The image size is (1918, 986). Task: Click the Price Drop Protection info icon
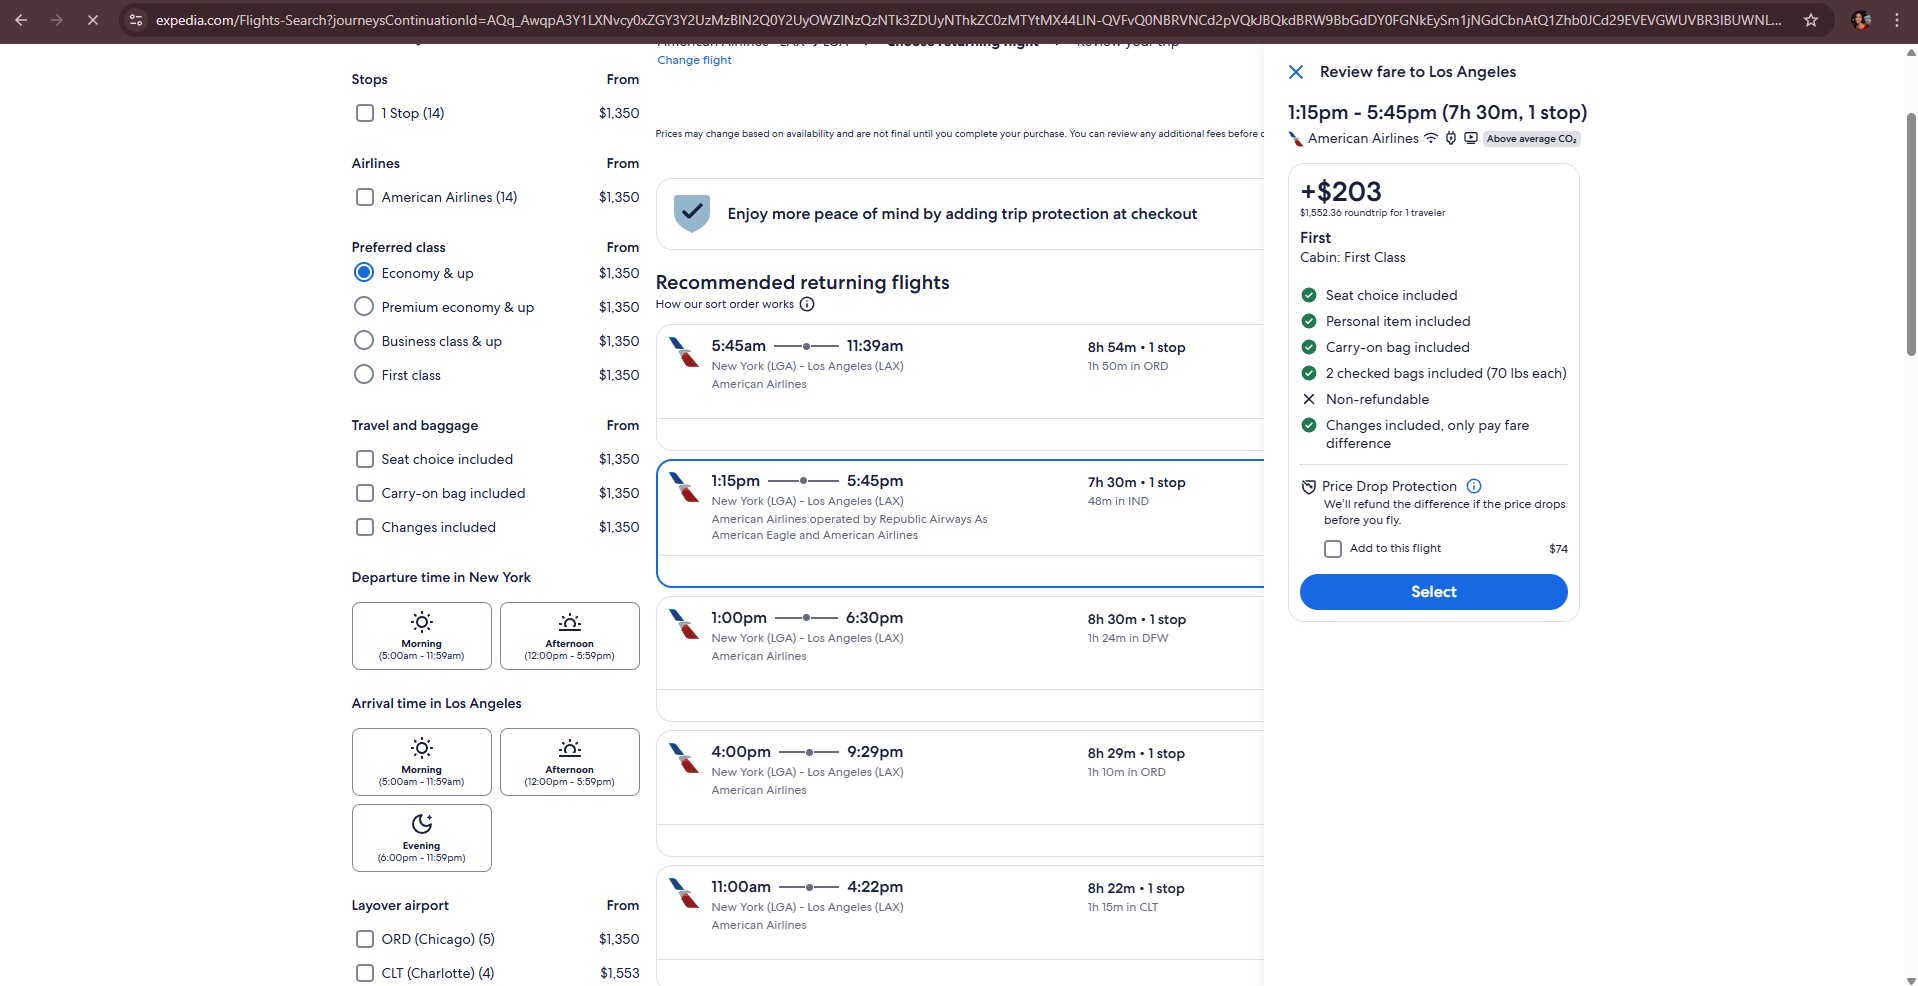pyautogui.click(x=1473, y=486)
